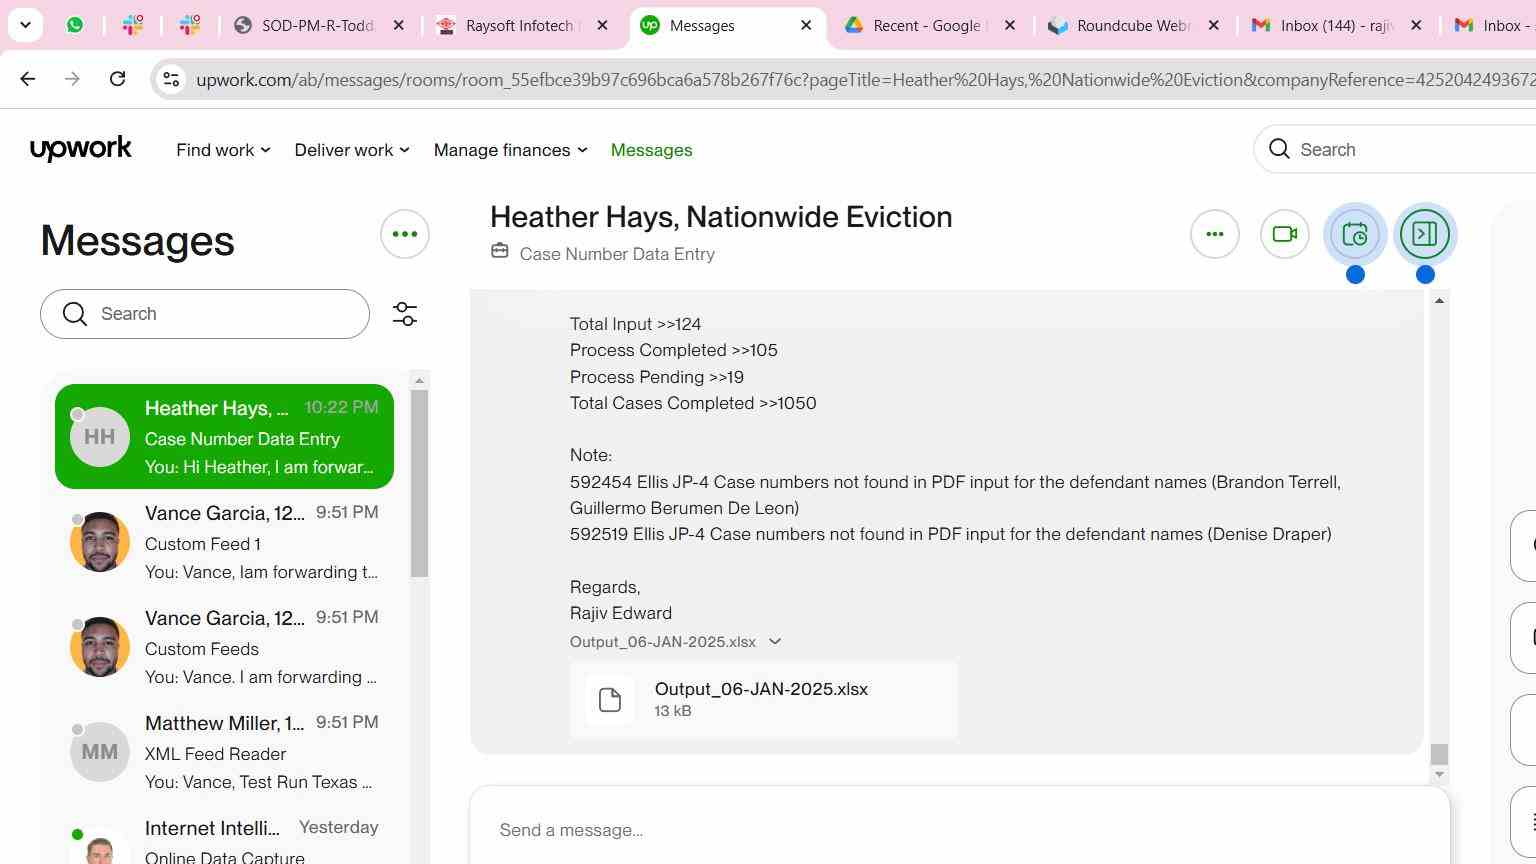
Task: Open Vance Garcia Custom Feeds chat
Action: pyautogui.click(x=224, y=647)
